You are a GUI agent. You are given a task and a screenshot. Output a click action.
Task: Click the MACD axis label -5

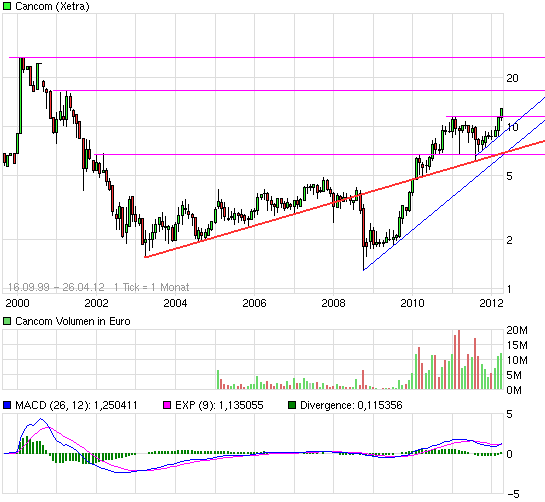coord(513,494)
